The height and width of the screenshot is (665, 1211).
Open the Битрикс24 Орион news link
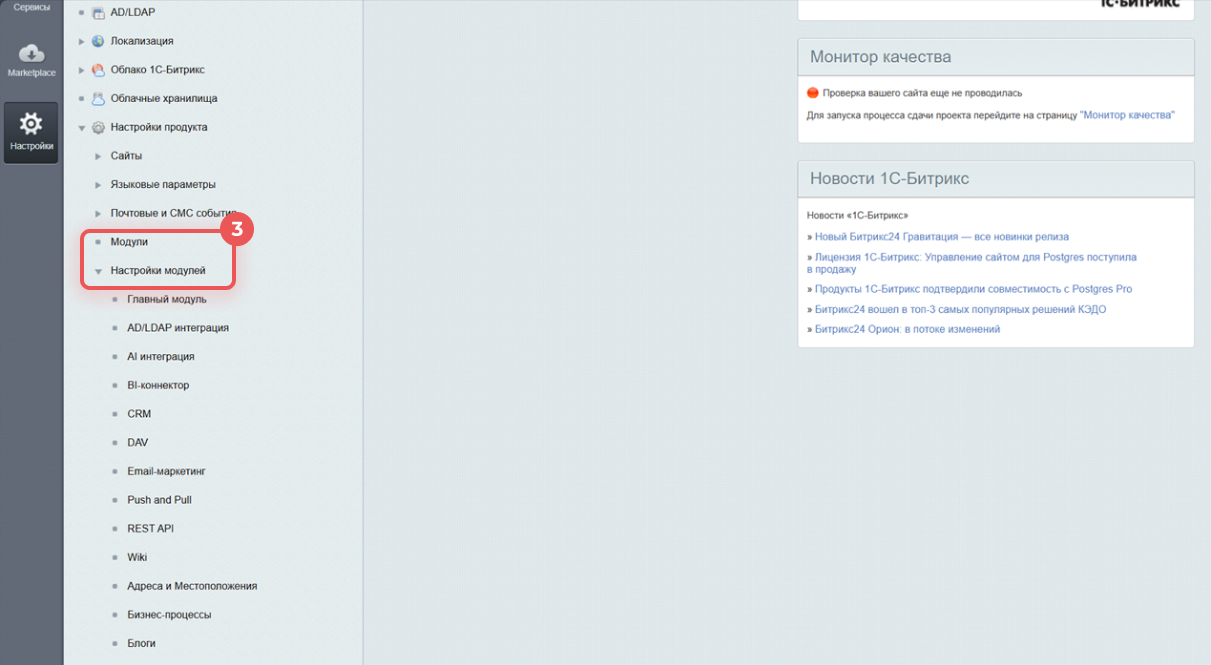(907, 329)
